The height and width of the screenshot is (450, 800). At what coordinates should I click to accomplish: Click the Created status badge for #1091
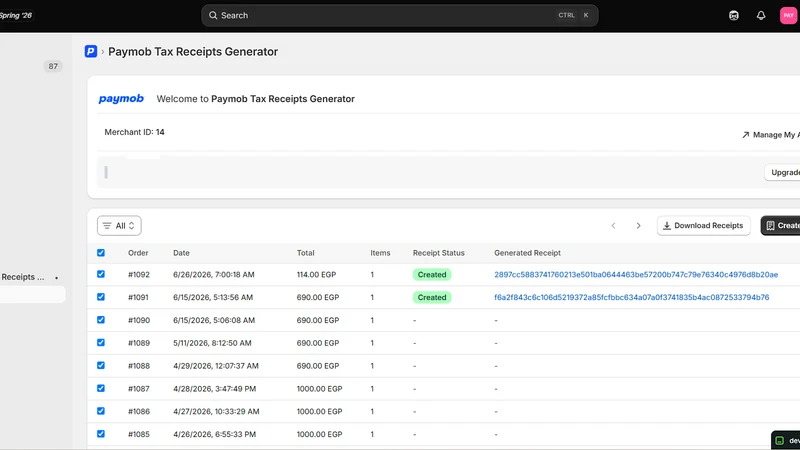coord(432,297)
